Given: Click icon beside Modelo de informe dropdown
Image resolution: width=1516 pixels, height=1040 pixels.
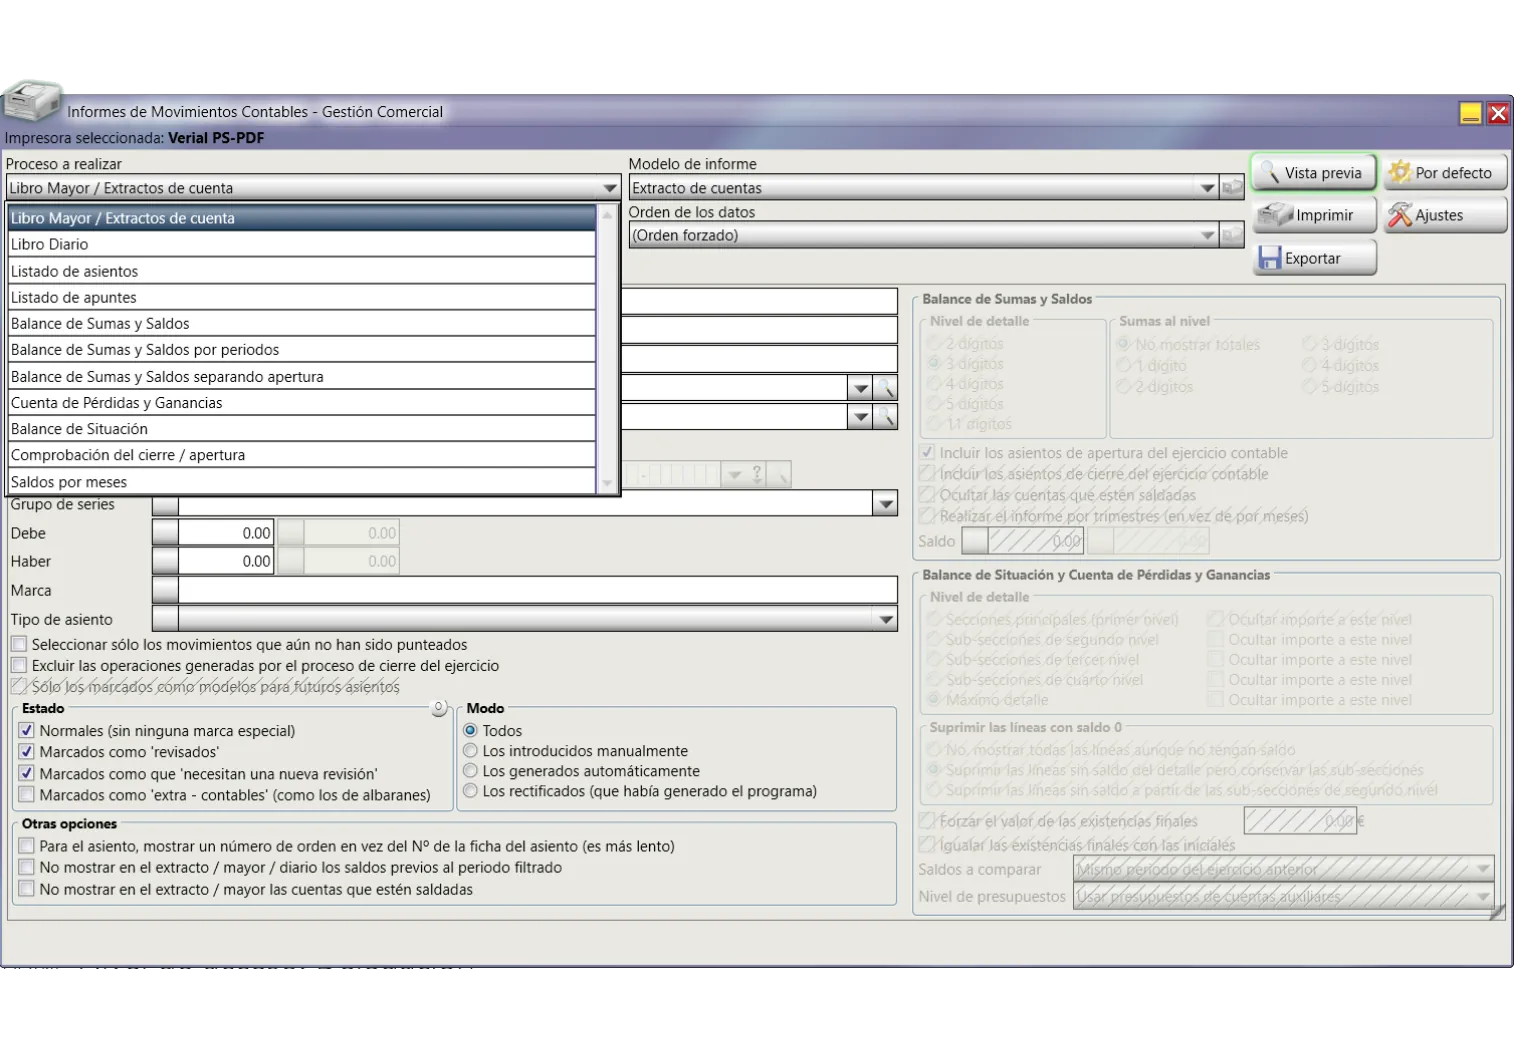Looking at the screenshot, I should click(x=1232, y=188).
